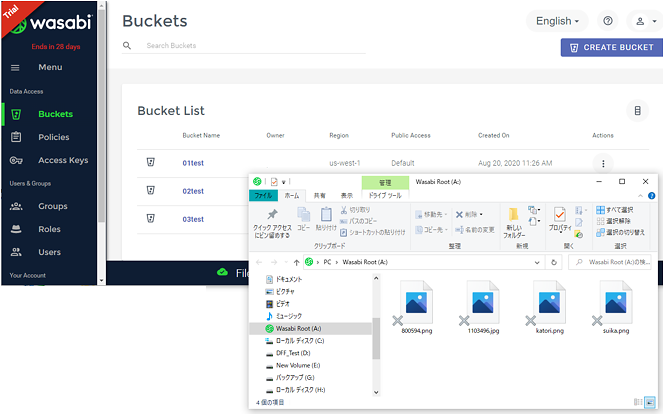Screen dimensions: 665x414
Task: Open the コピー先 dropdown
Action: click(431, 230)
